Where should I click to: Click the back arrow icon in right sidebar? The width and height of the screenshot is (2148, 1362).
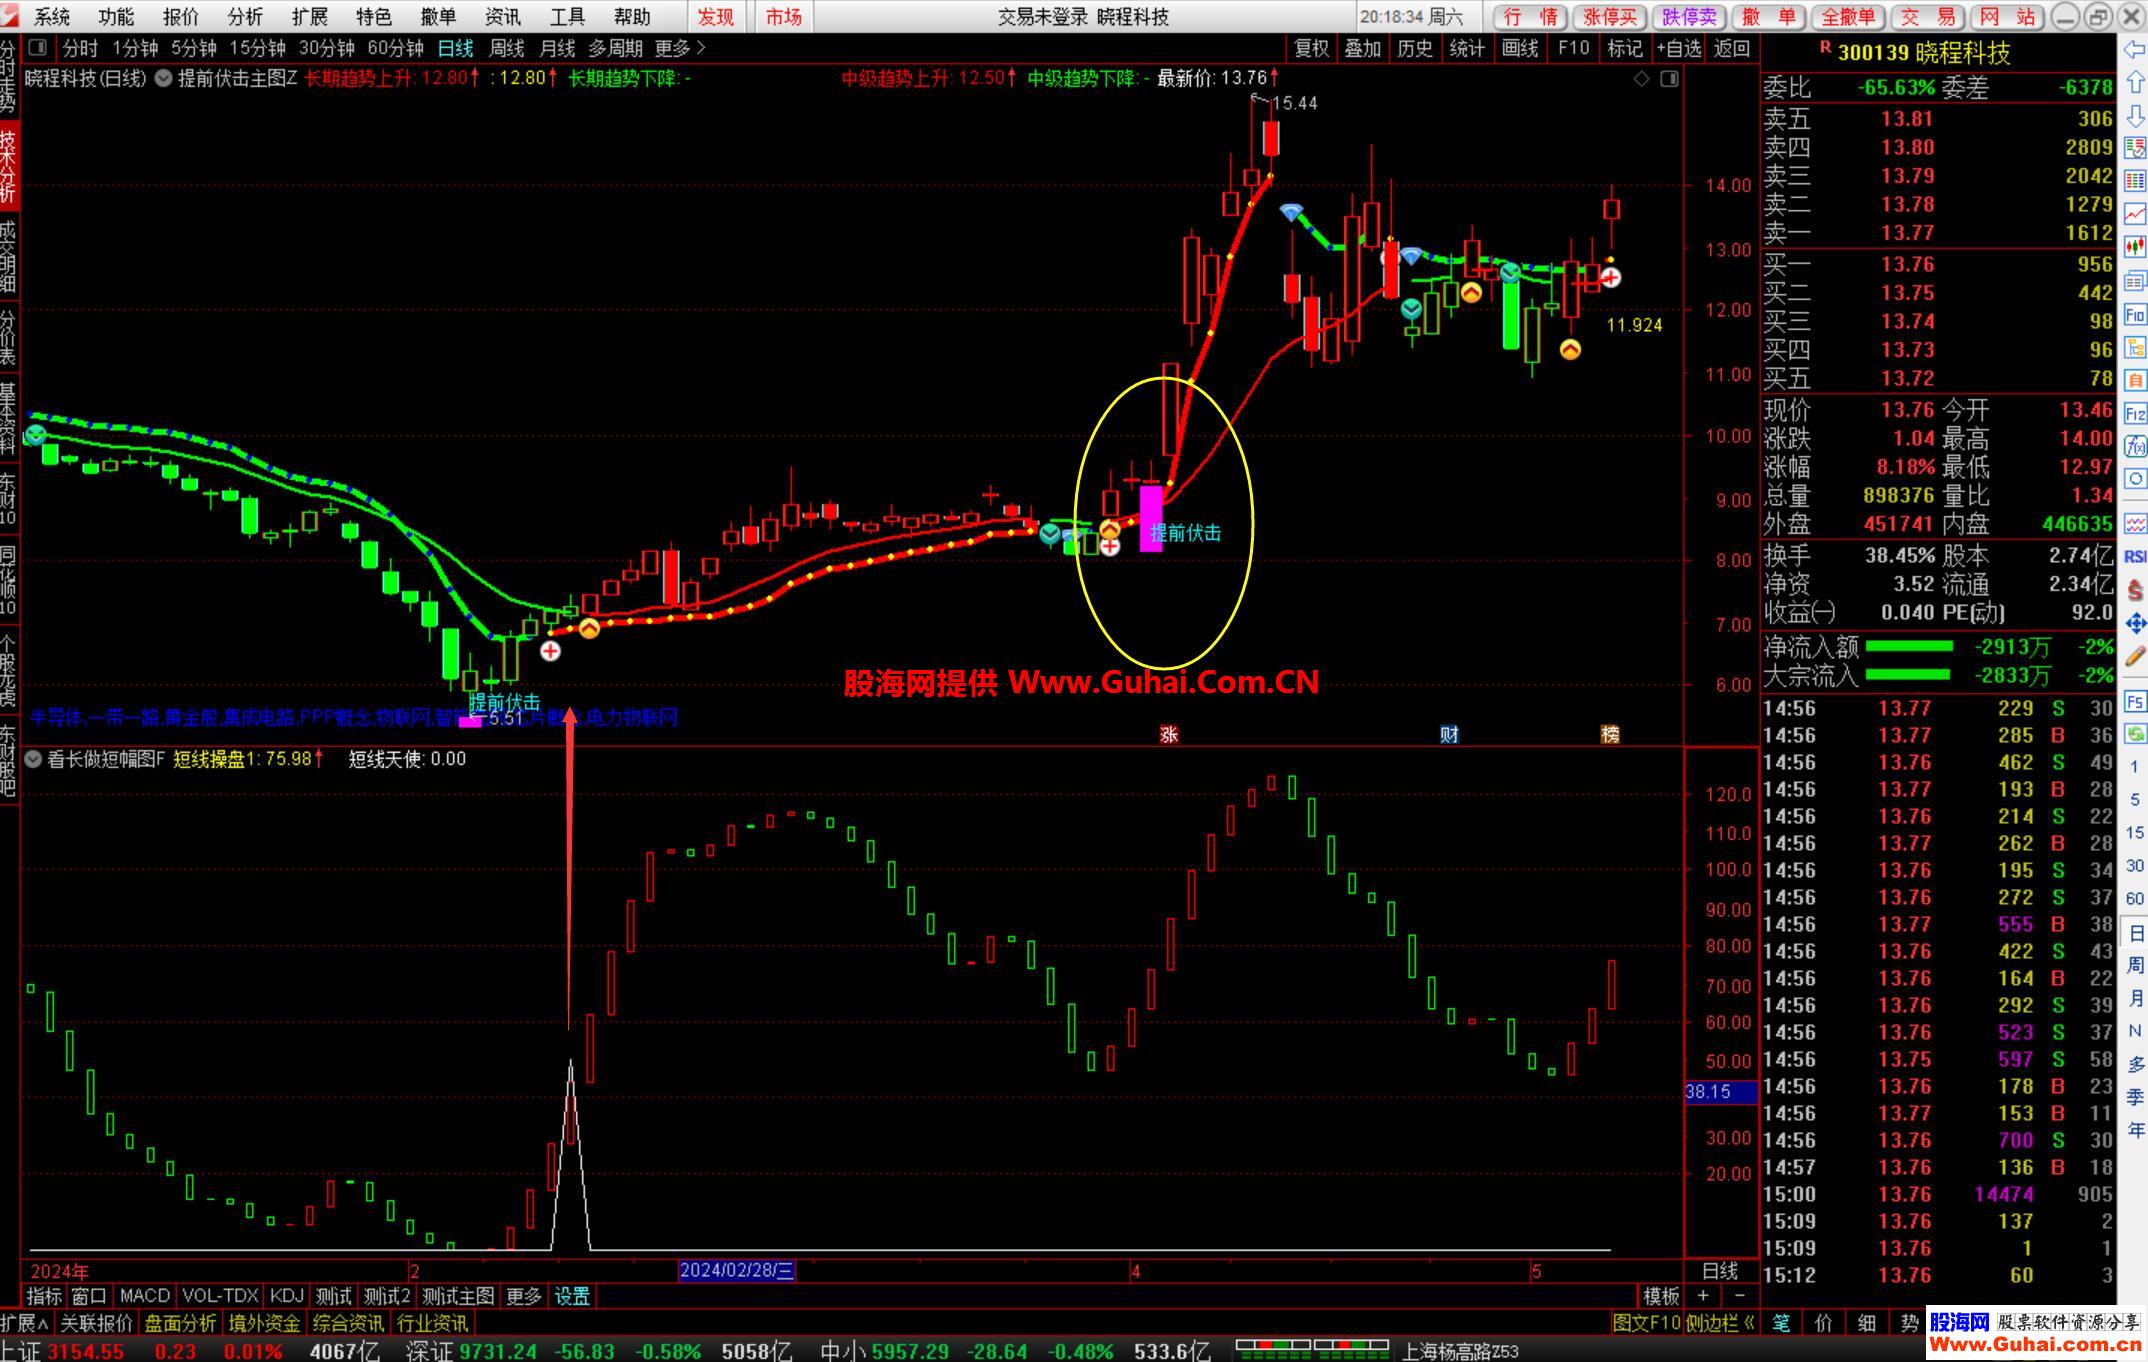click(2135, 50)
